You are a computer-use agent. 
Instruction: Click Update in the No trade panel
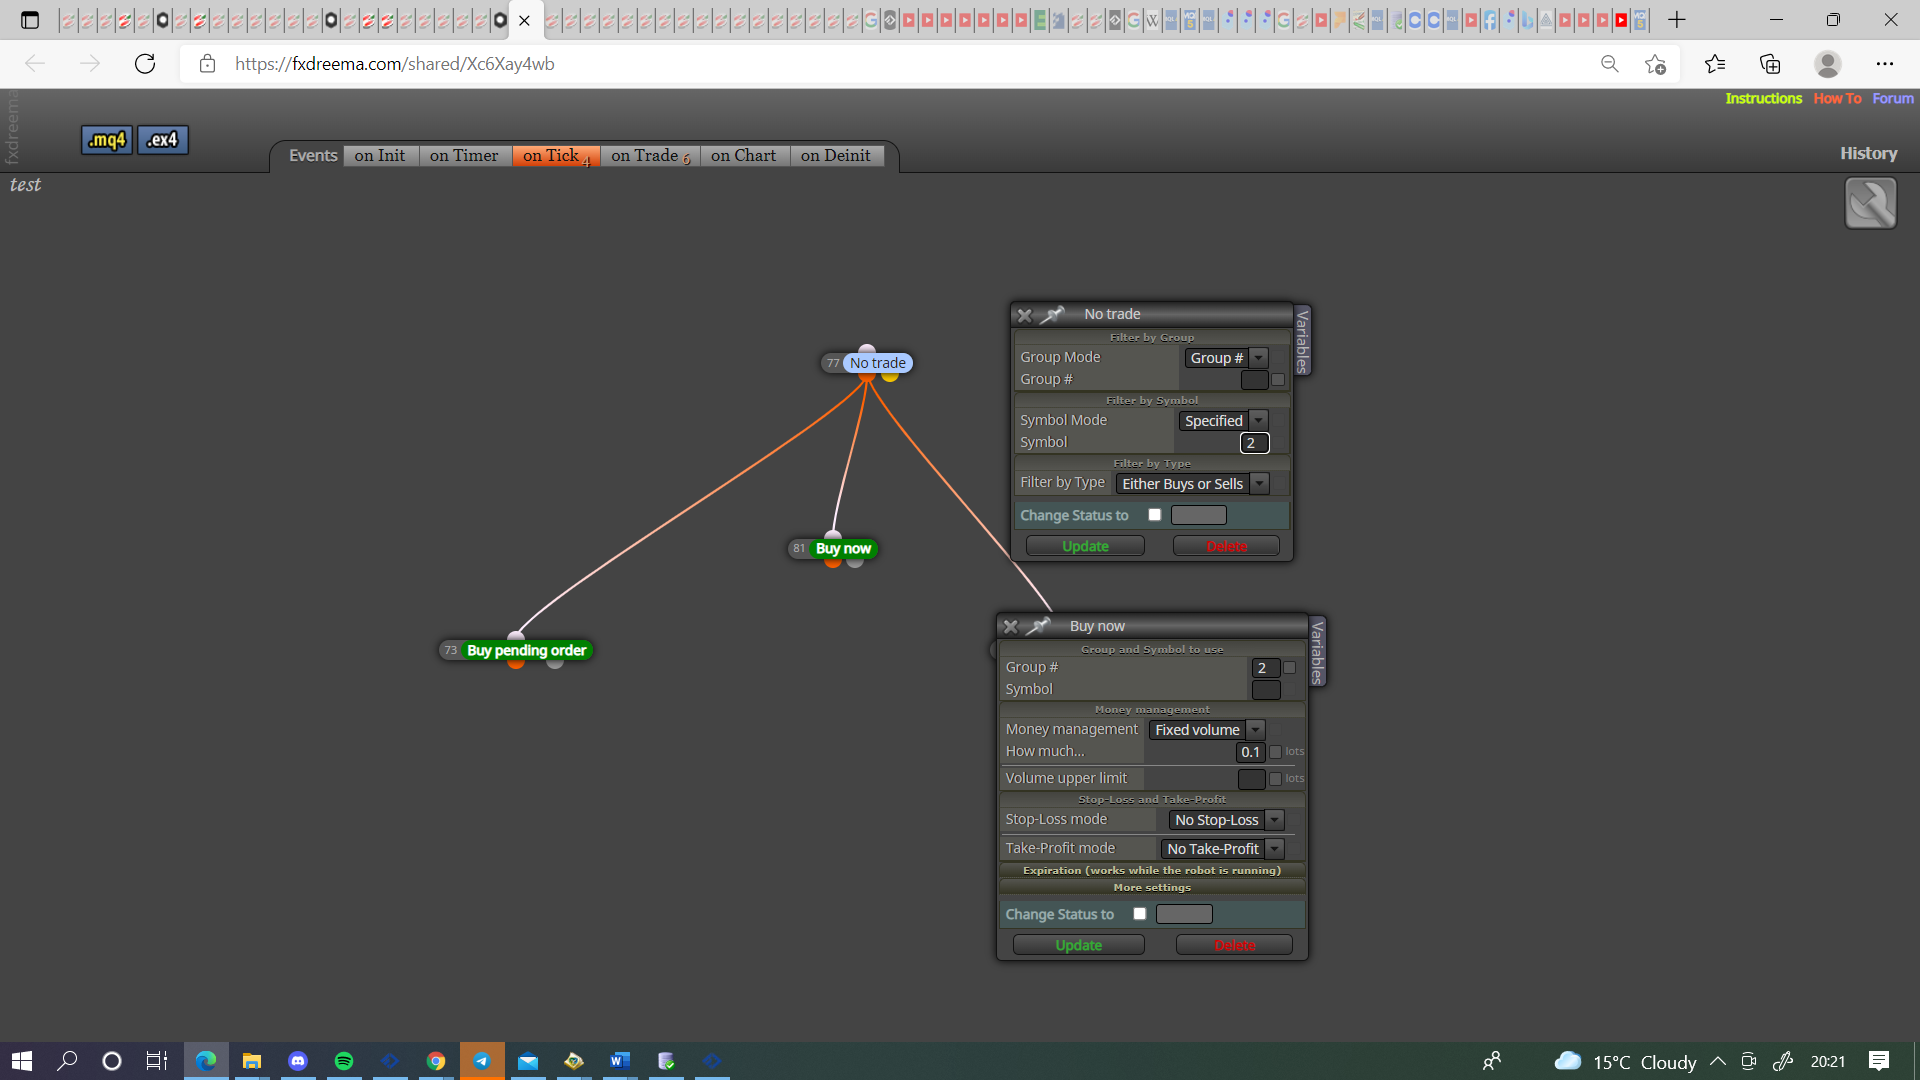click(x=1085, y=546)
